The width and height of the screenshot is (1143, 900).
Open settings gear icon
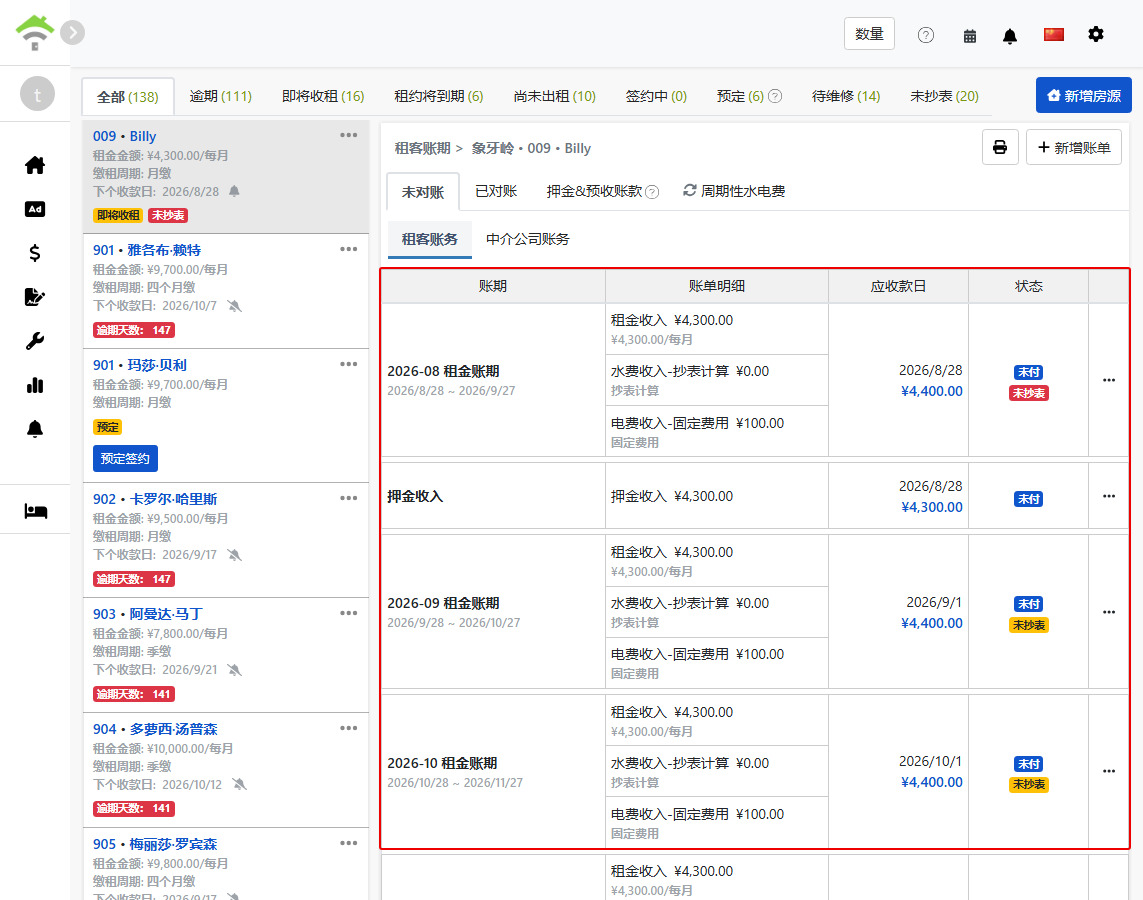pyautogui.click(x=1096, y=34)
